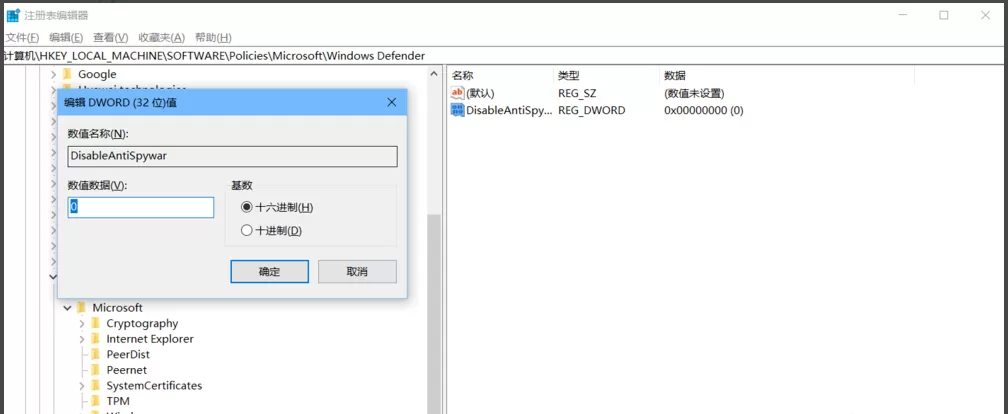Close the 编辑 DWORD dialog
Viewport: 1008px width, 414px height.
[392, 102]
